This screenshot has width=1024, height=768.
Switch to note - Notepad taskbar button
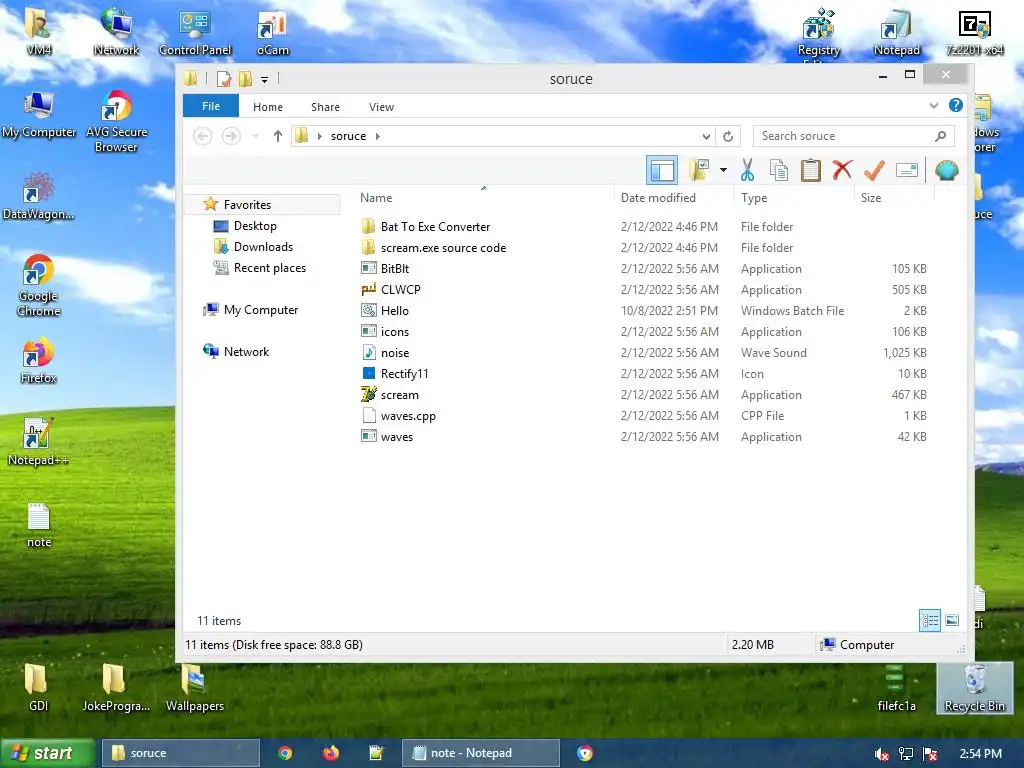[480, 753]
